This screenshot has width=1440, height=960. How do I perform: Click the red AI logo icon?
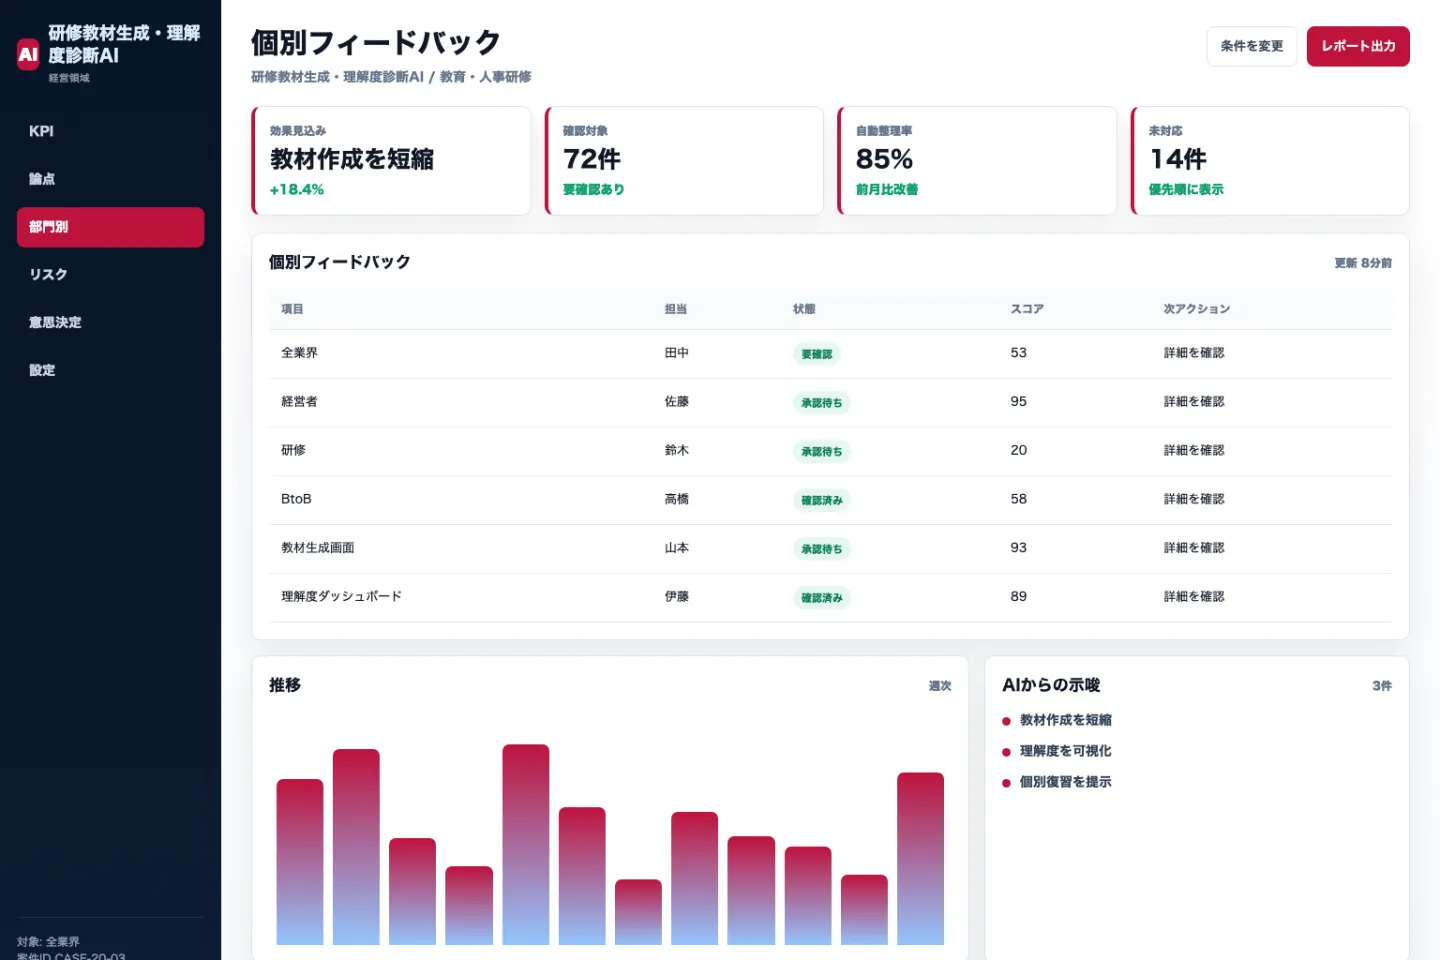(28, 55)
